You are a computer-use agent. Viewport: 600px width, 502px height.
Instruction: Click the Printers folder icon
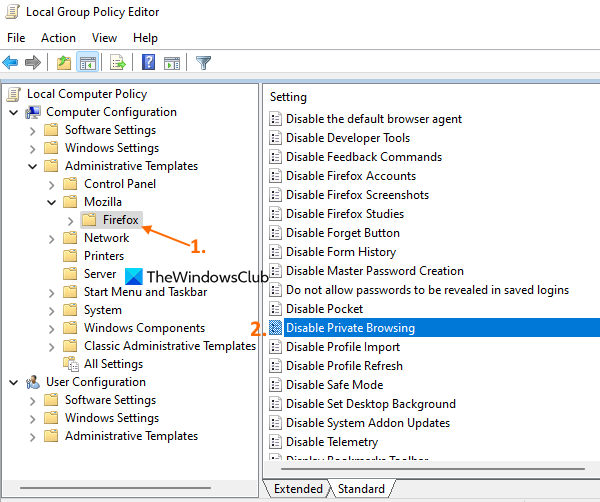(x=70, y=256)
